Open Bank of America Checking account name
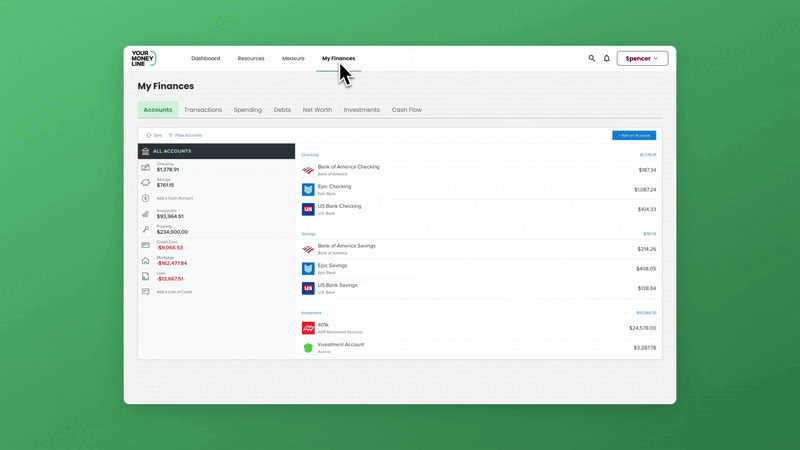The image size is (800, 450). click(x=348, y=167)
